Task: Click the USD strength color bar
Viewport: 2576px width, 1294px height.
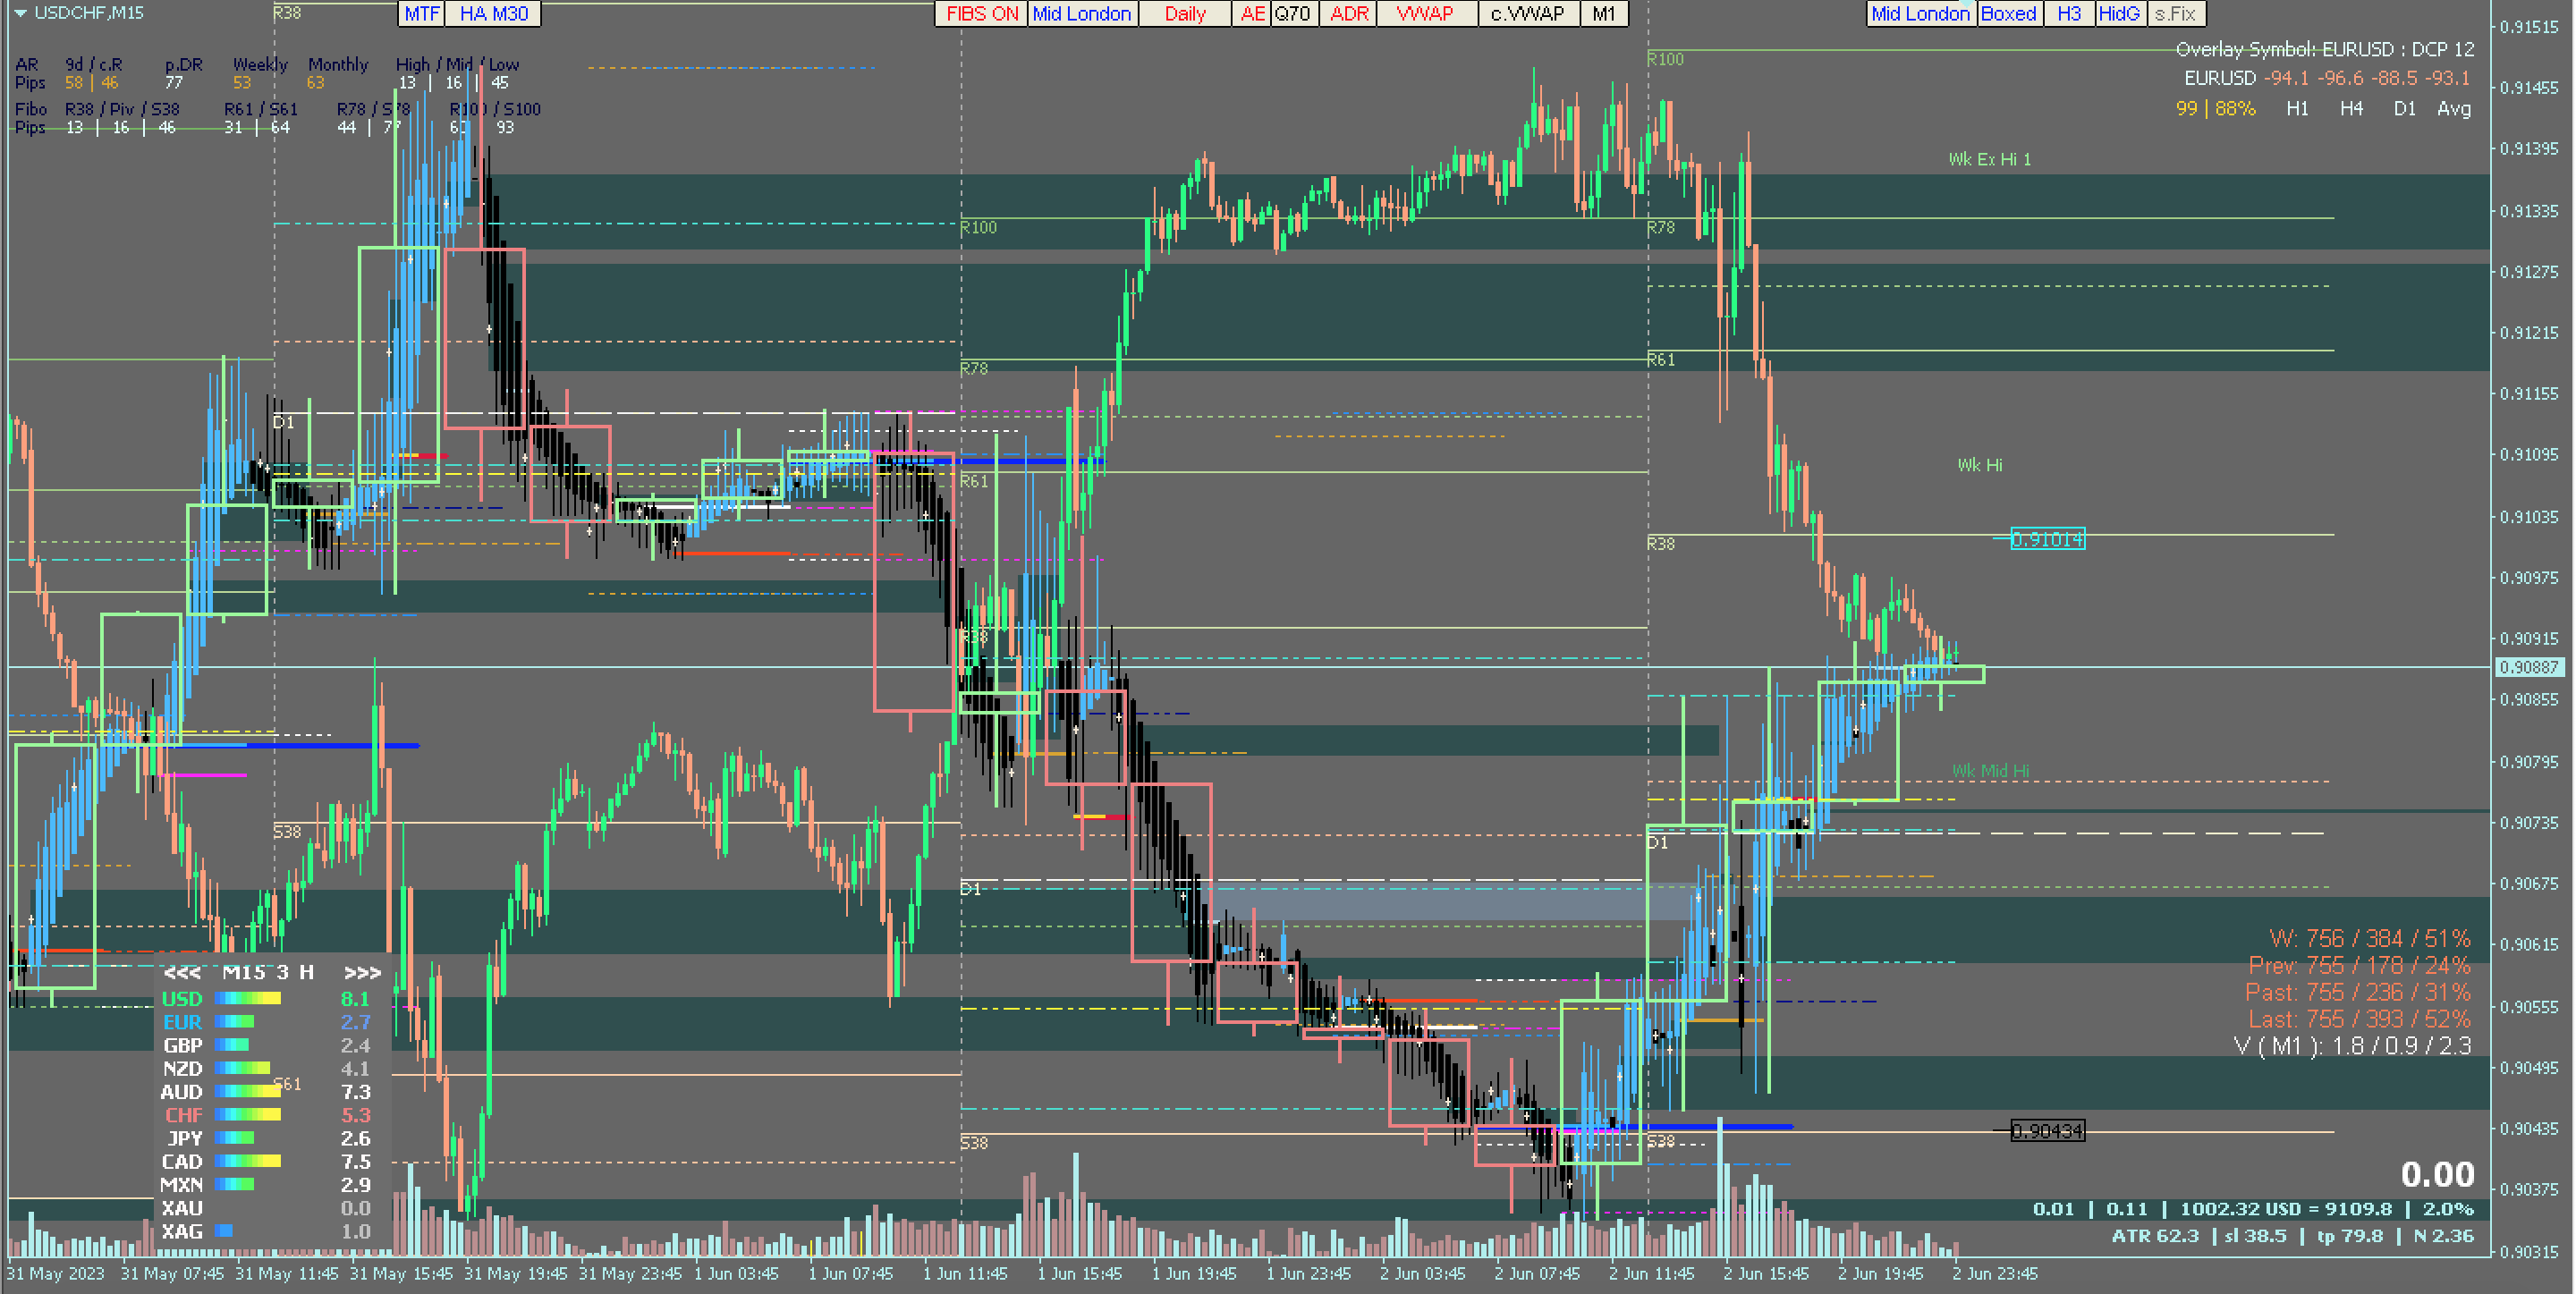Action: point(248,998)
